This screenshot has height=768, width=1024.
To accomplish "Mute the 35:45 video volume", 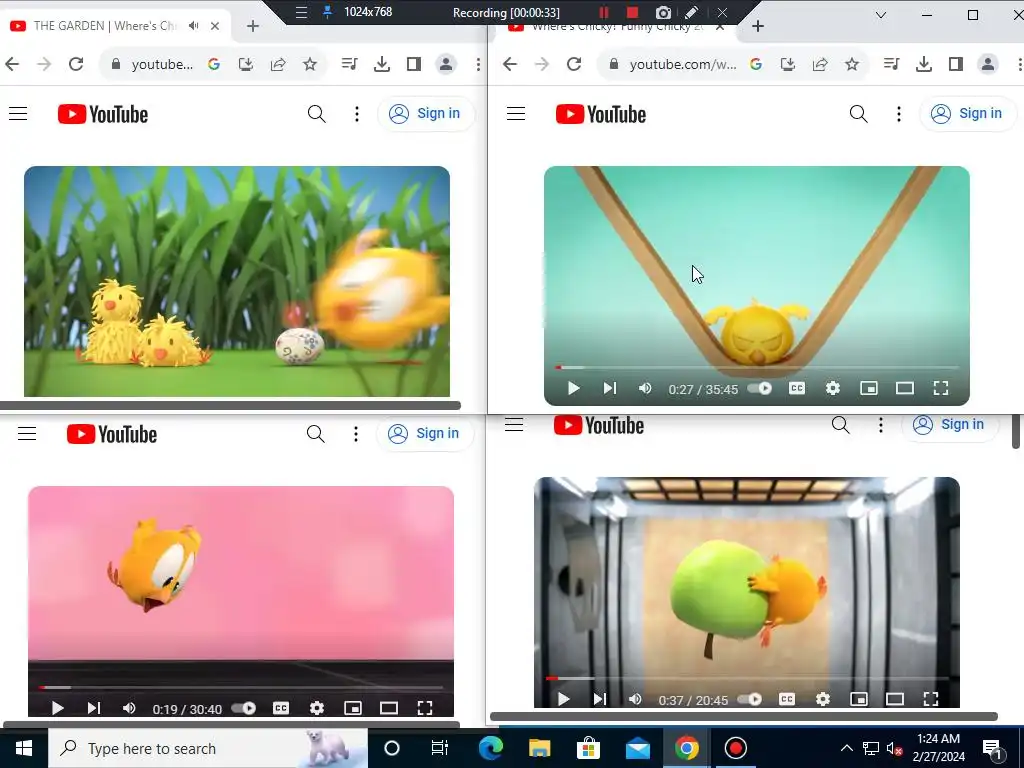I will (645, 389).
